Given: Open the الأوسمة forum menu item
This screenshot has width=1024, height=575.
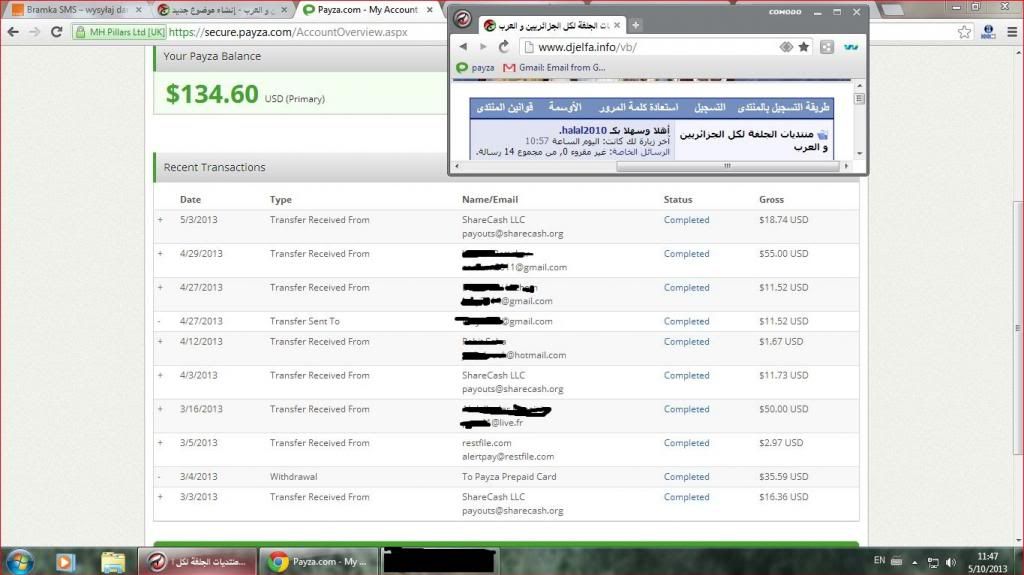Looking at the screenshot, I should pyautogui.click(x=565, y=107).
